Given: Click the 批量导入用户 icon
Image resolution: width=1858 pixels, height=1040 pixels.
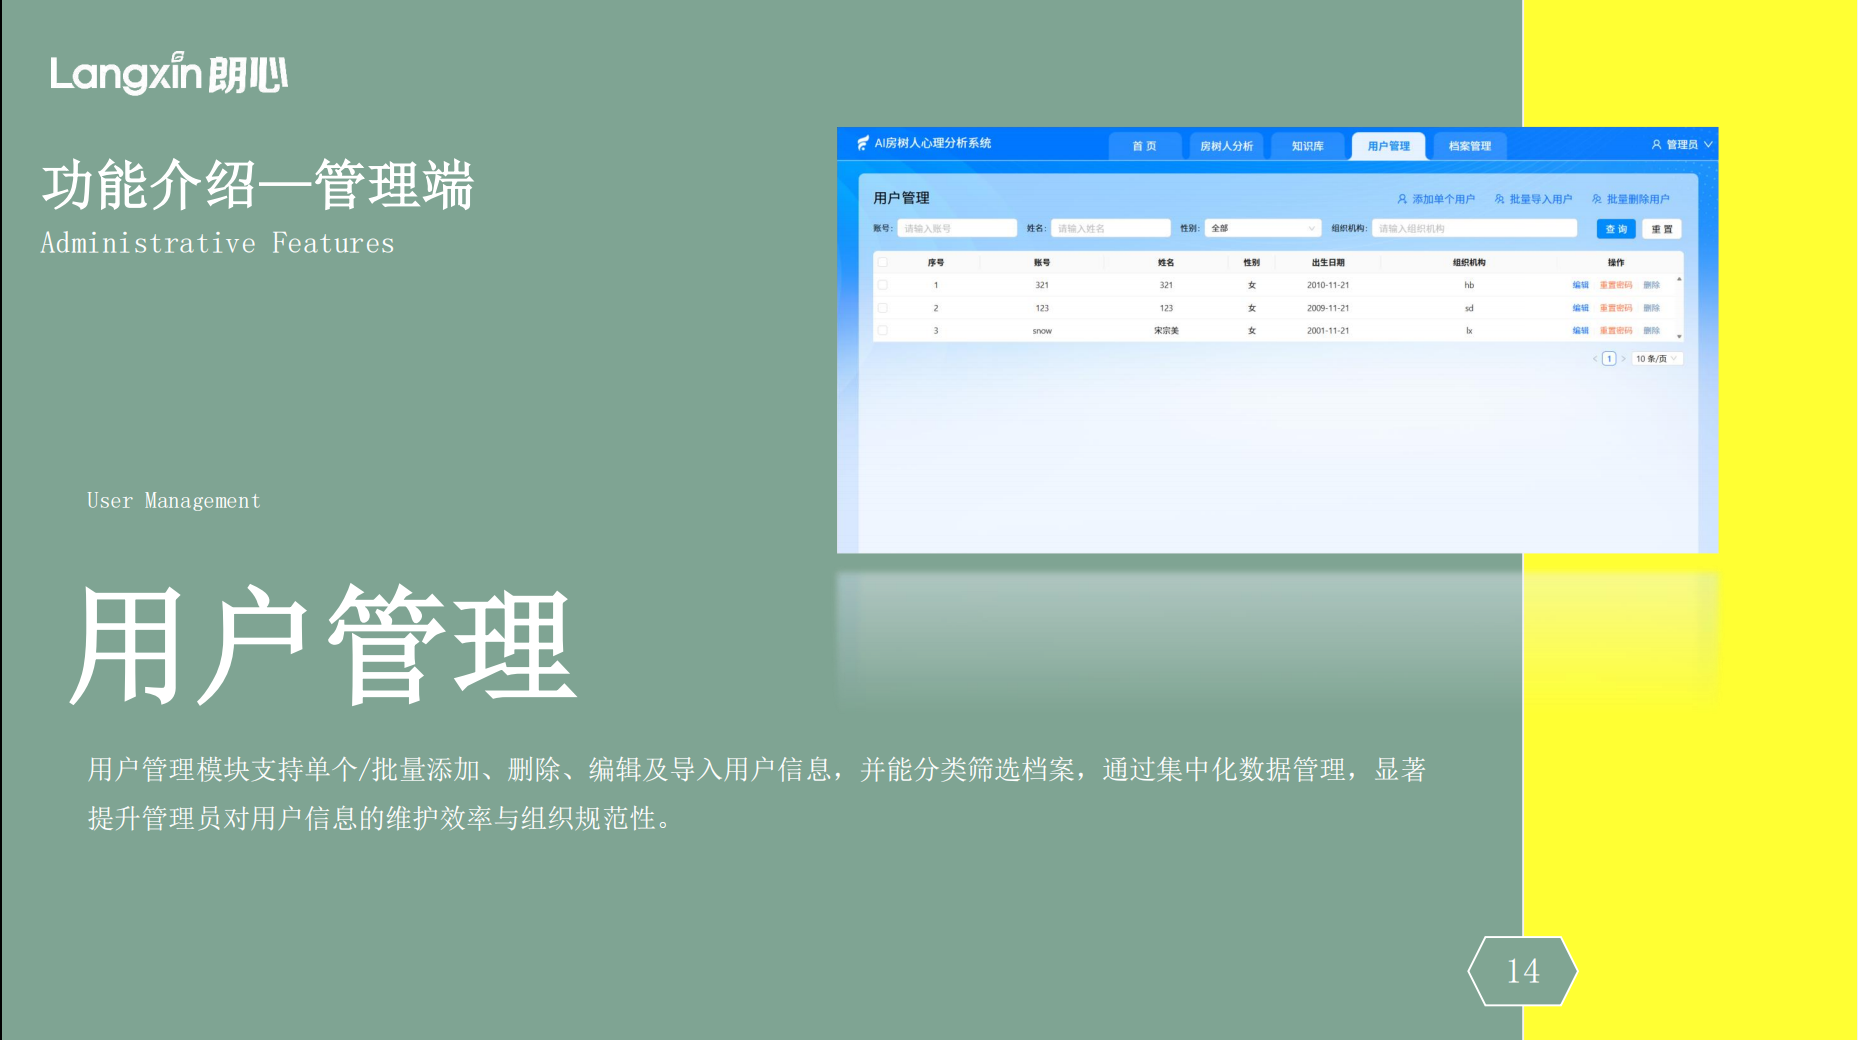Looking at the screenshot, I should (x=1499, y=199).
